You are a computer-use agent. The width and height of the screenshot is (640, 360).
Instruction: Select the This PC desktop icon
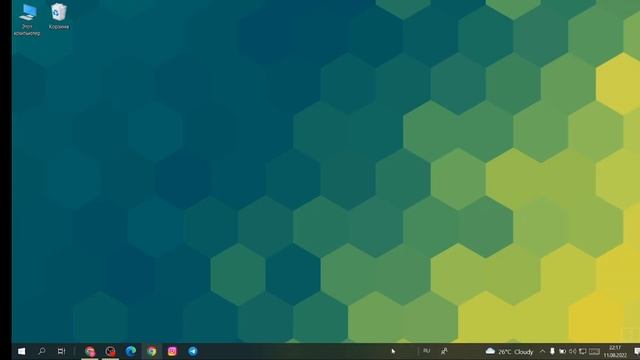click(x=27, y=20)
